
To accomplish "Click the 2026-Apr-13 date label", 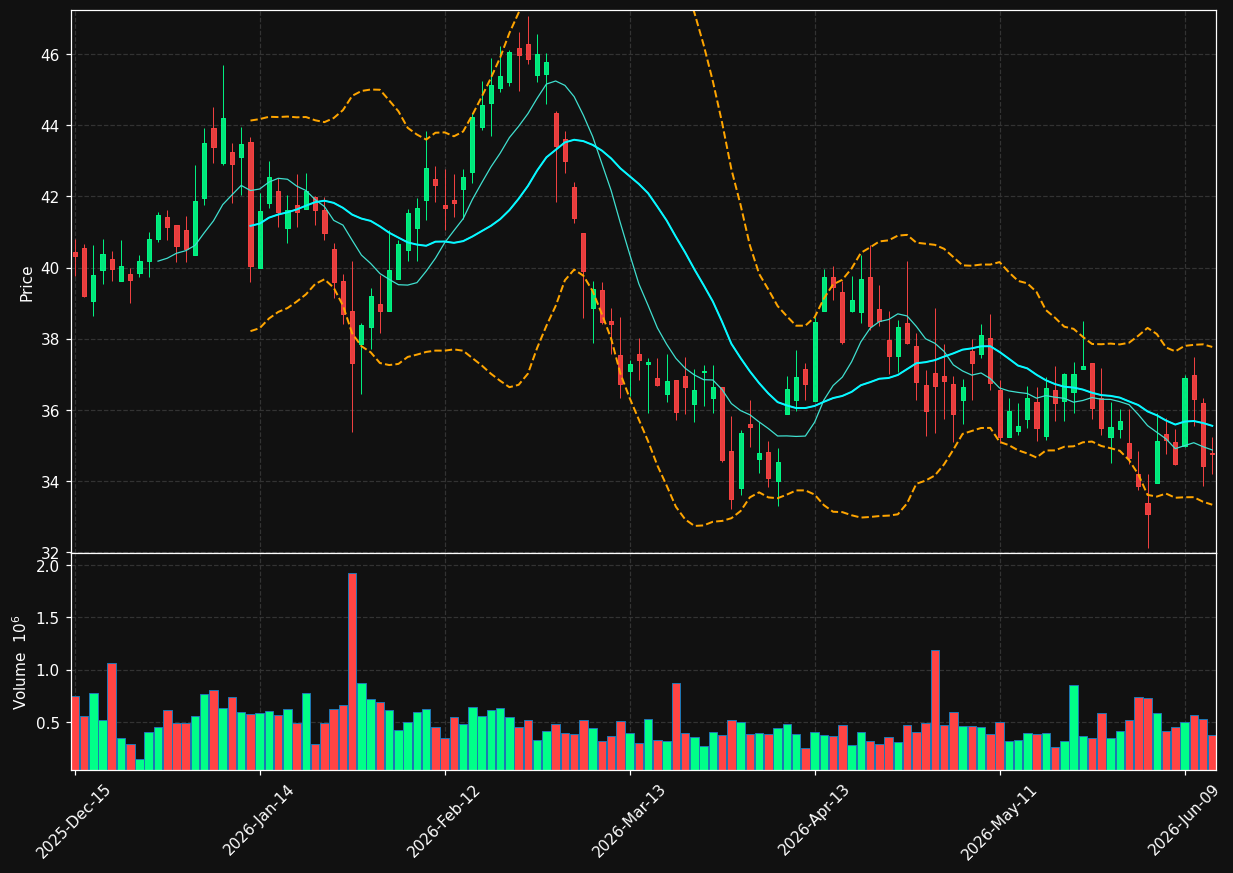I will 814,821.
